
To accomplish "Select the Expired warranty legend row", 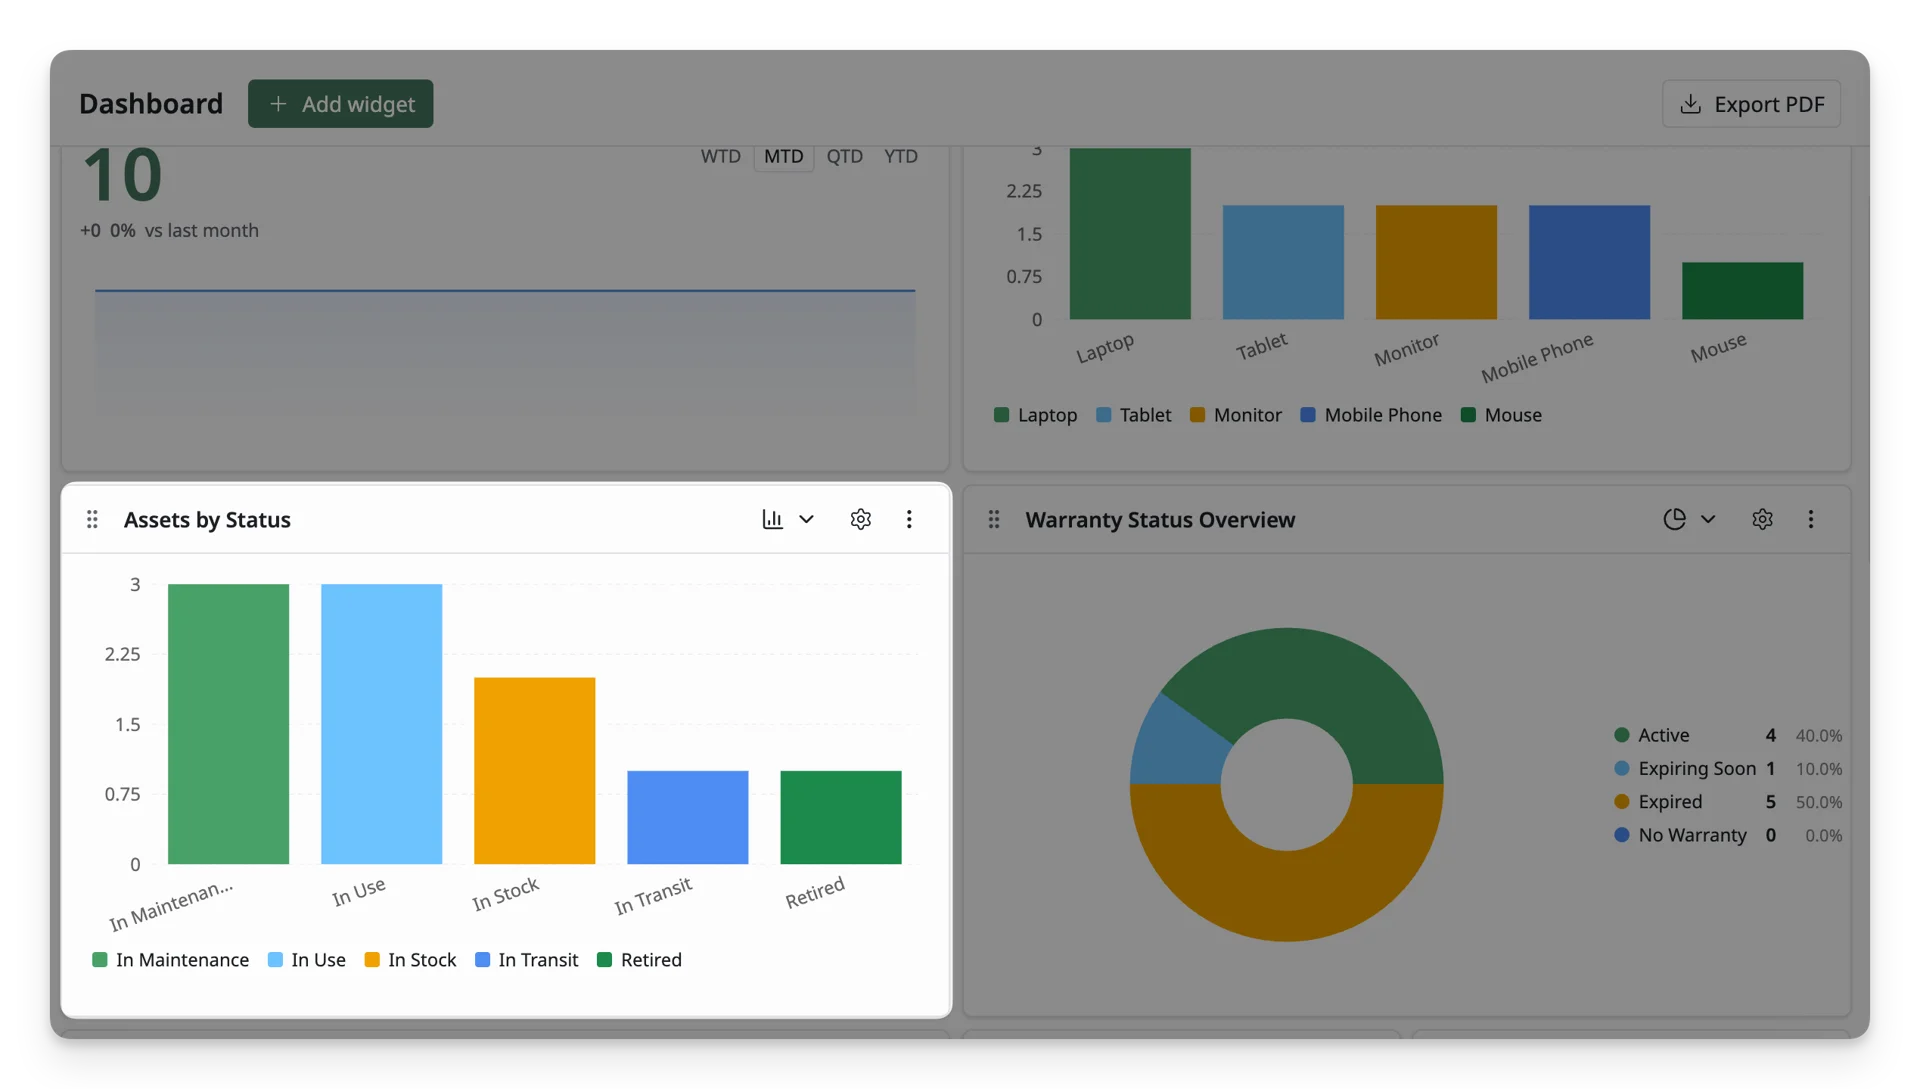I will (x=1727, y=802).
